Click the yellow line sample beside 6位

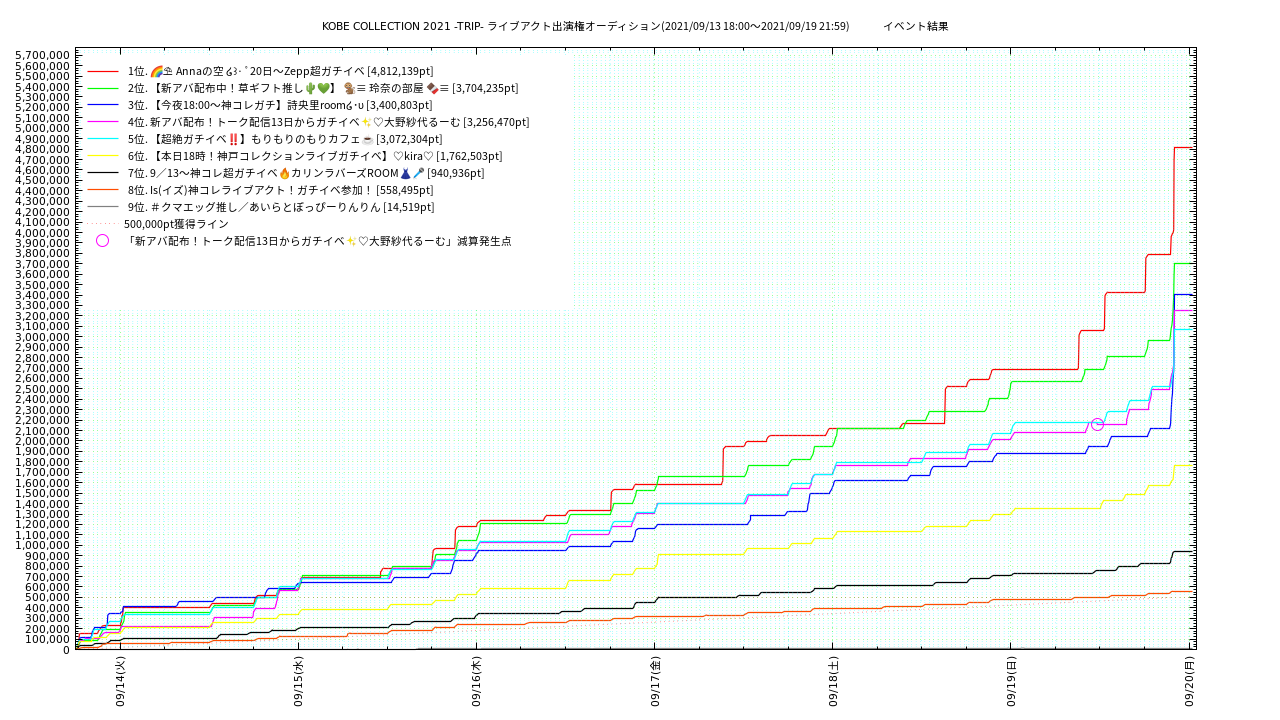(x=103, y=156)
